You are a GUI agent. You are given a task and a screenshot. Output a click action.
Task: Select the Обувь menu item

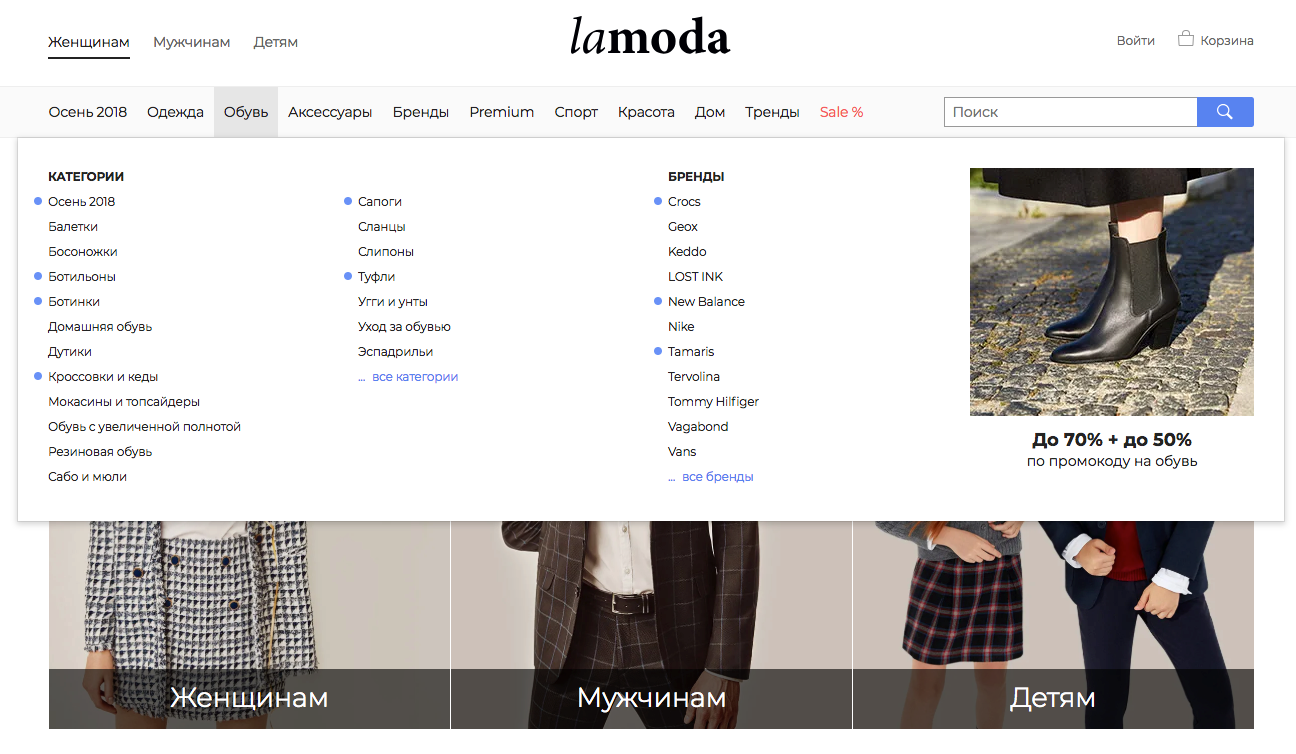pos(246,112)
